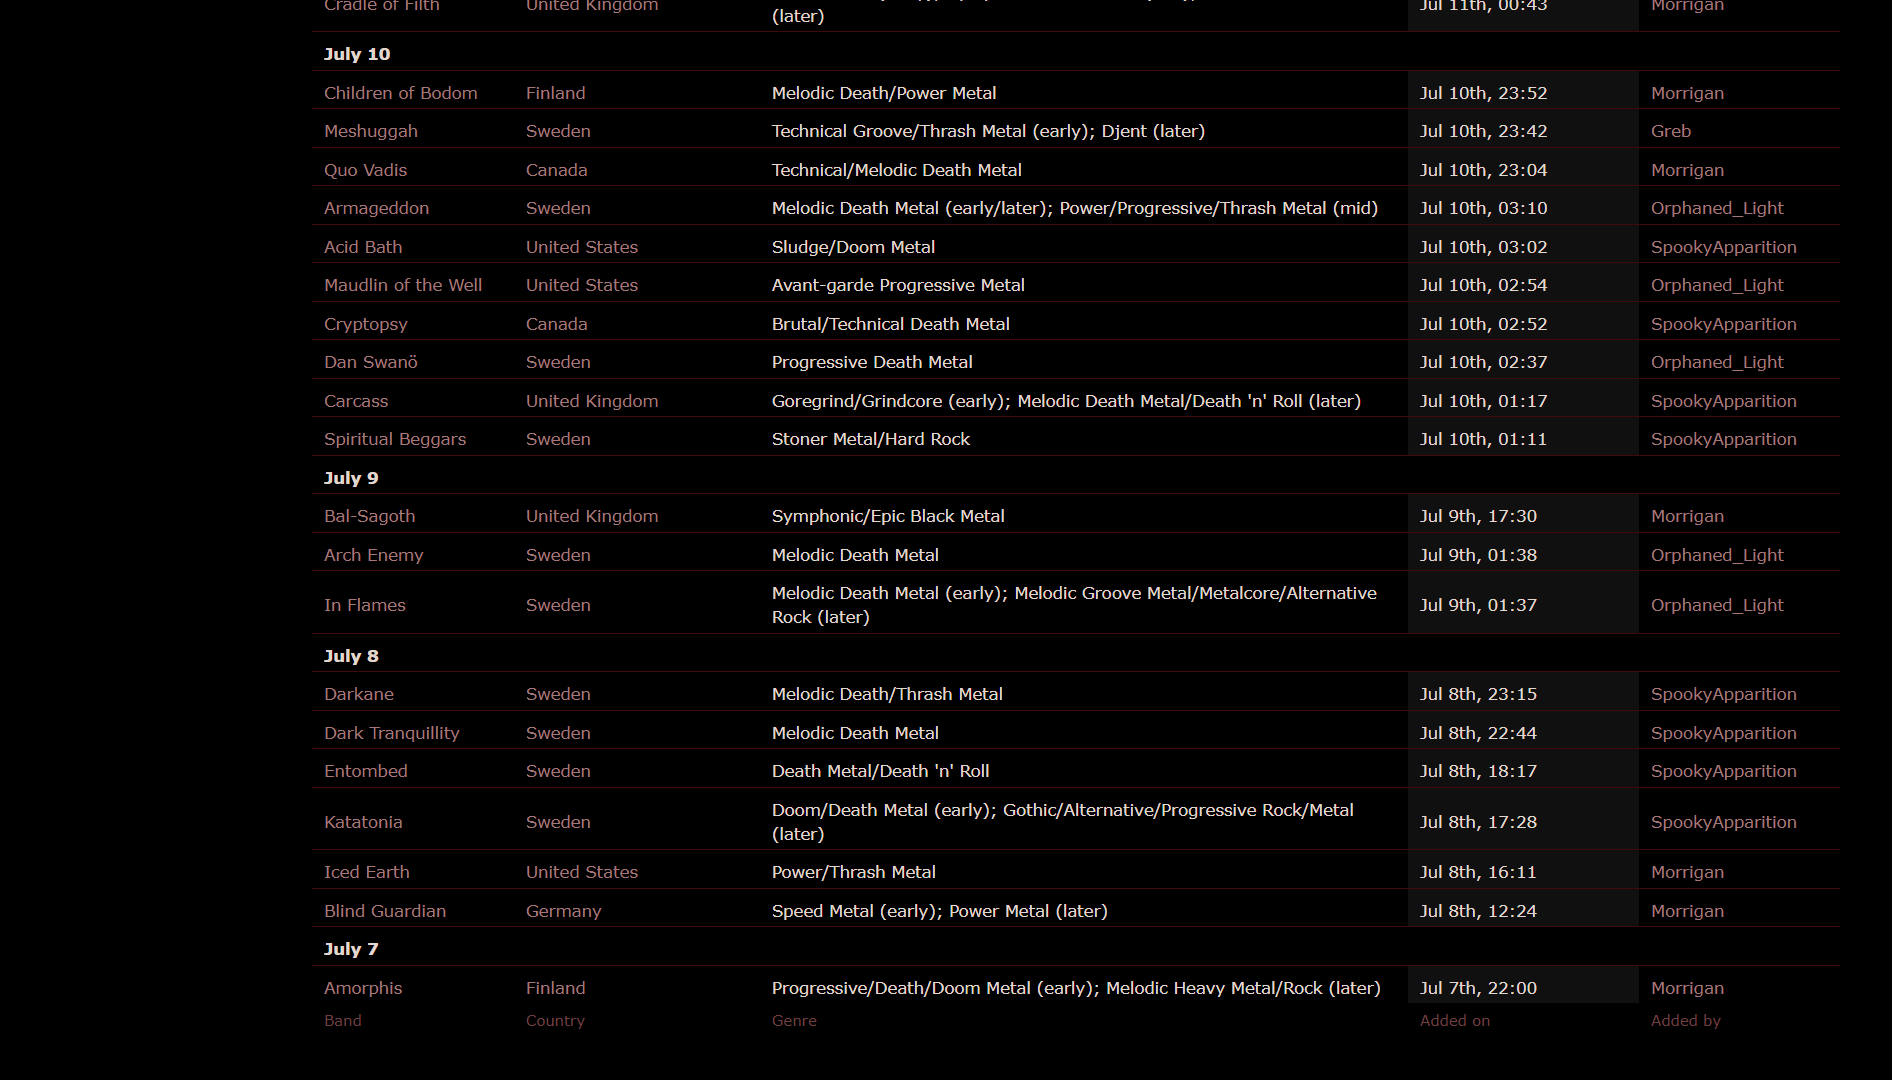Viewport: 1892px width, 1080px height.
Task: Click the July 9 date heading
Action: pyautogui.click(x=351, y=478)
